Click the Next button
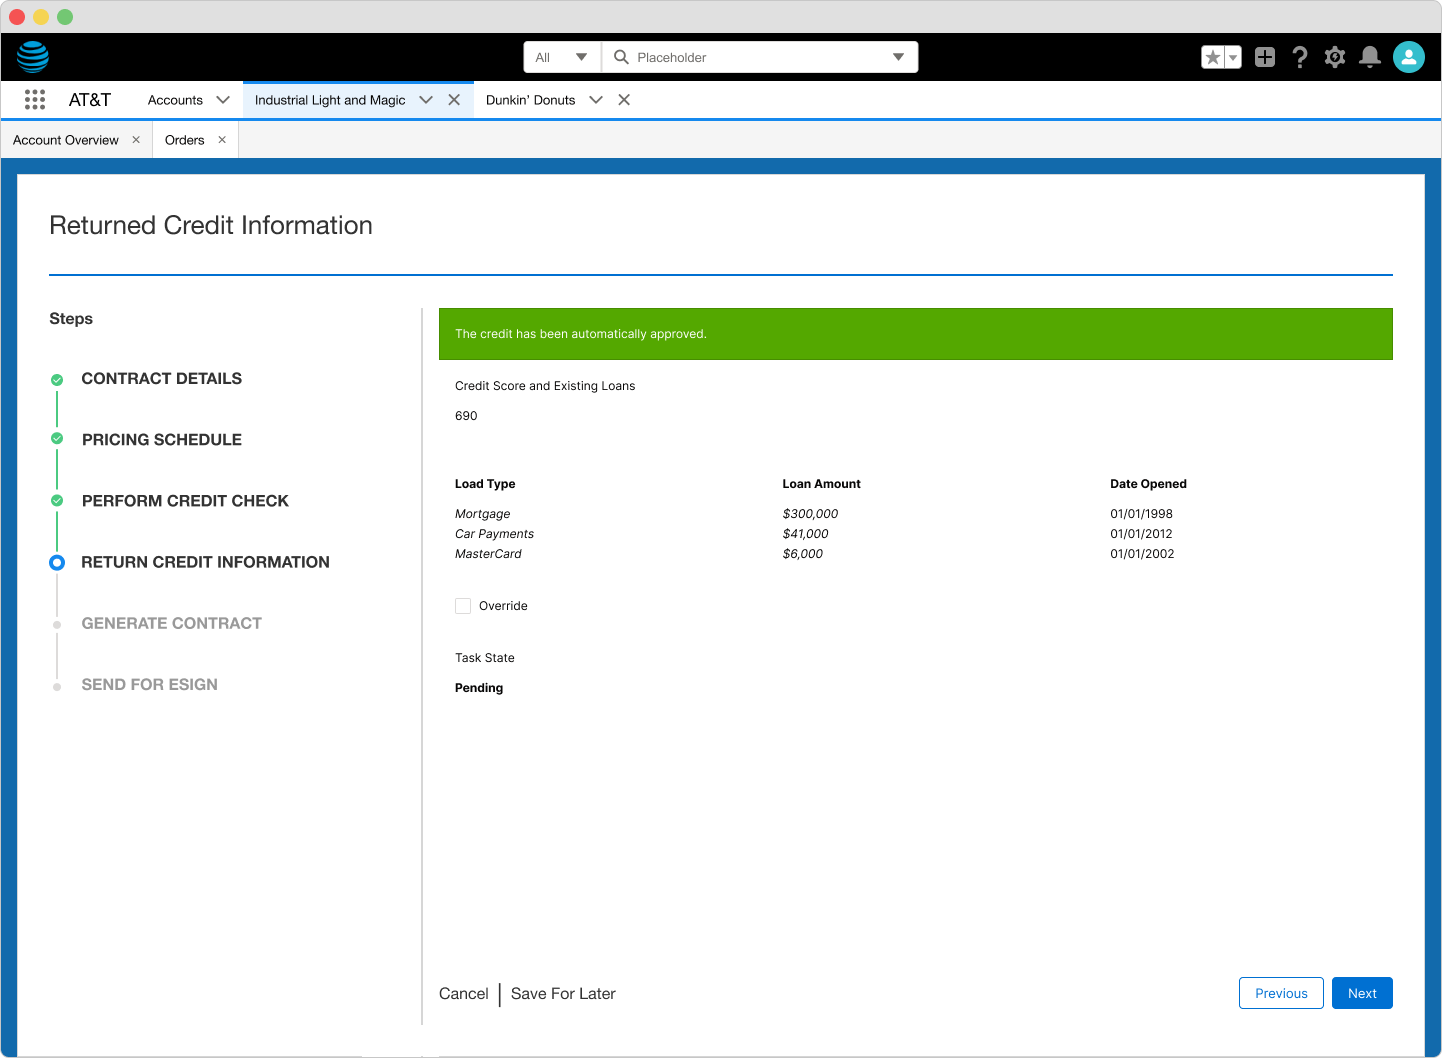The width and height of the screenshot is (1442, 1058). pos(1362,993)
